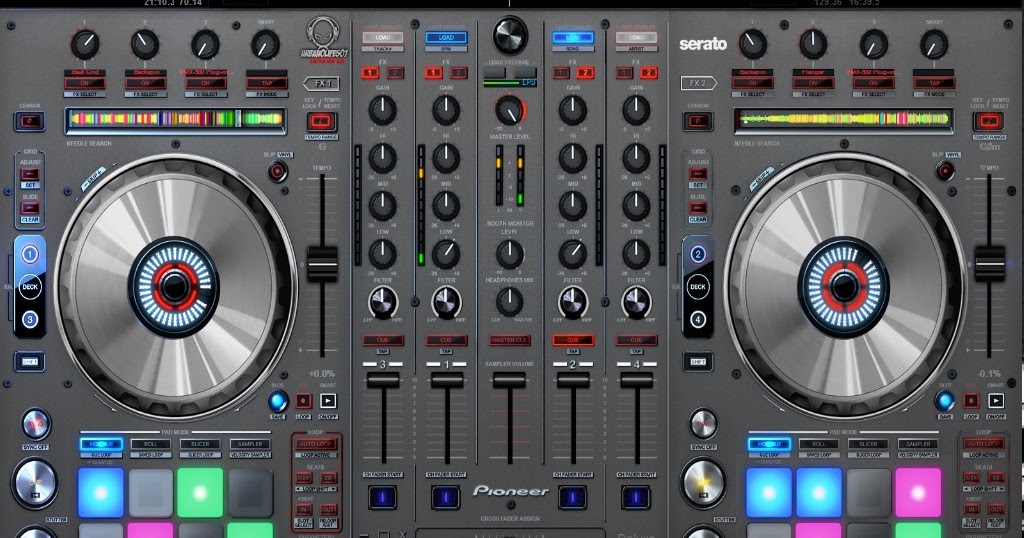Trigger the right deck pink performance pad
1024x538 pixels.
click(x=918, y=492)
